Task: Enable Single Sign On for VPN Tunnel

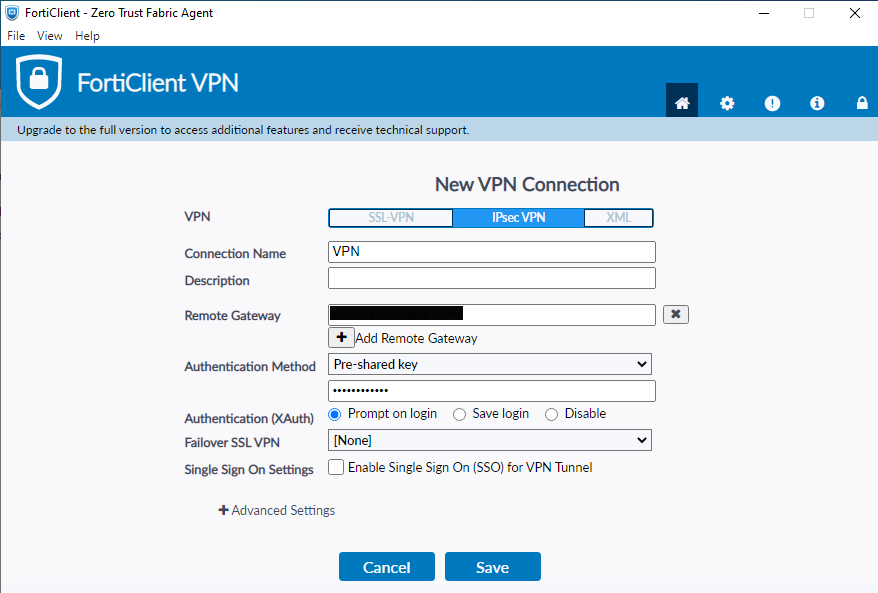Action: [336, 467]
